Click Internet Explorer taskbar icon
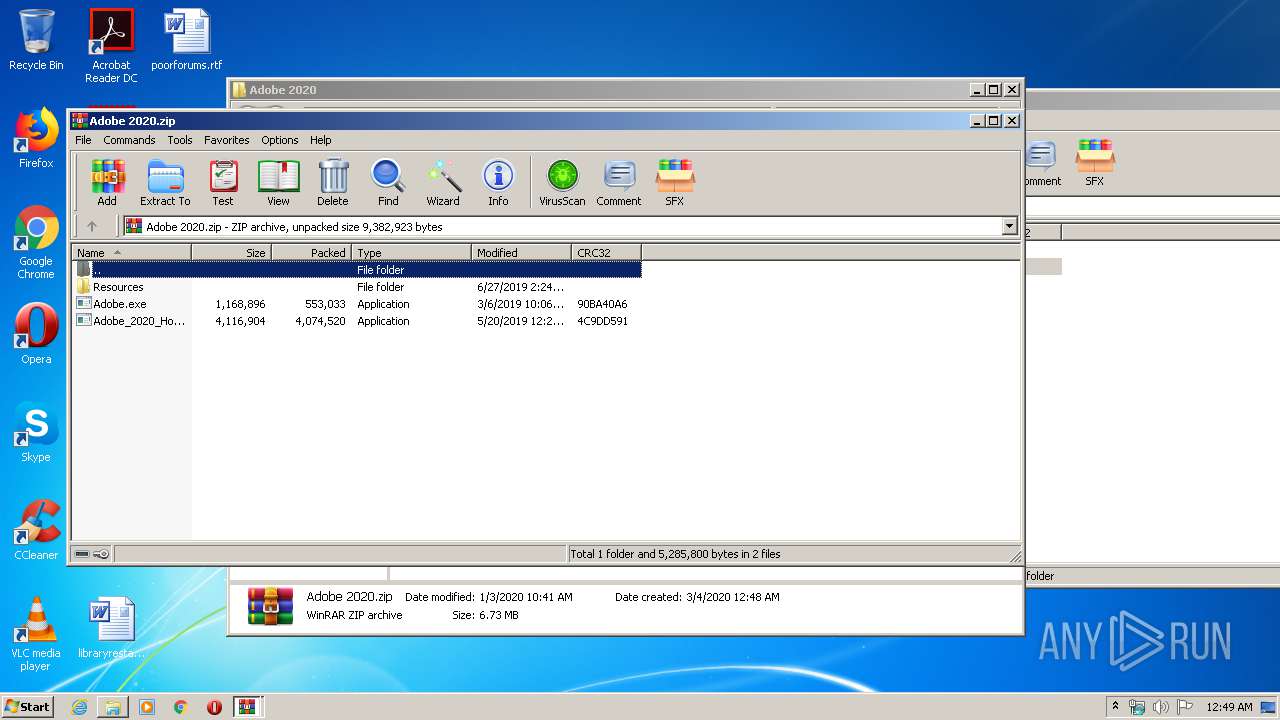This screenshot has height=720, width=1280. (79, 707)
